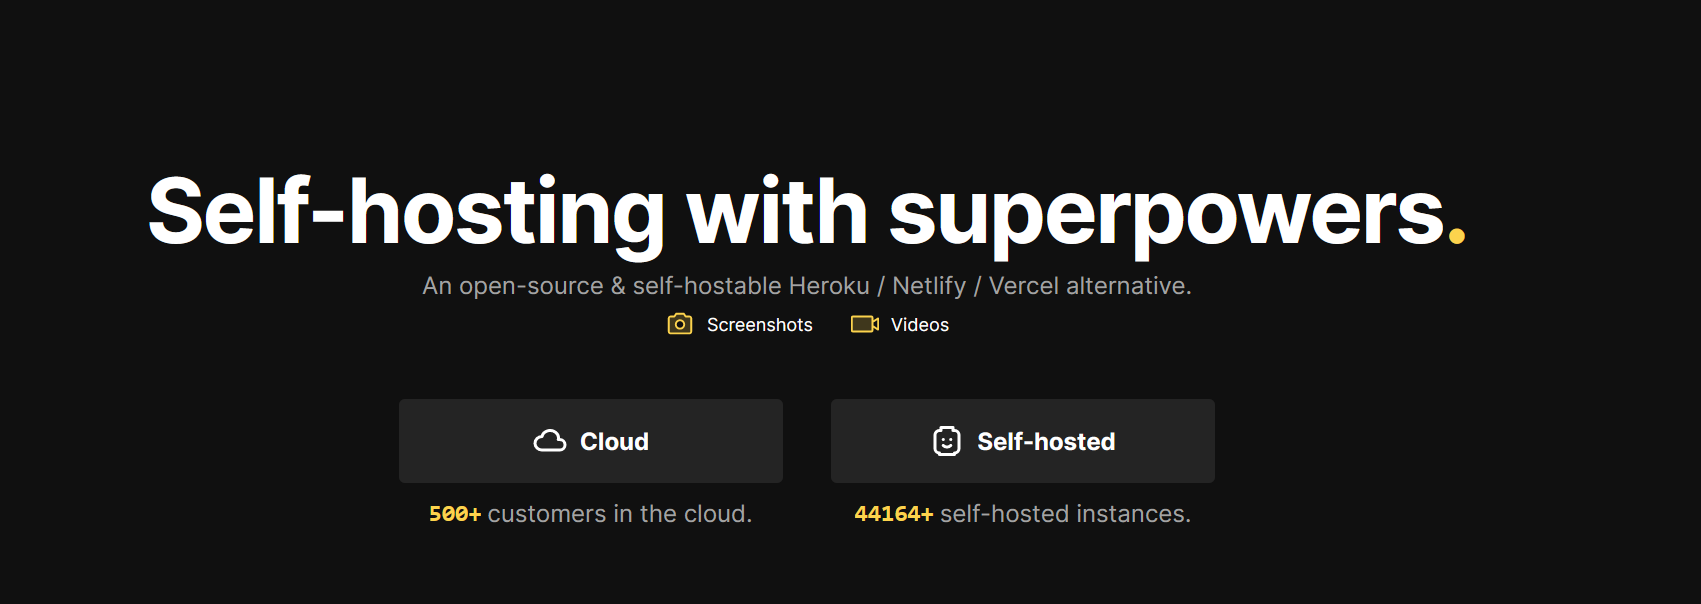Click the yellow camera icon beside Screenshots
This screenshot has height=604, width=1701.
pos(680,324)
